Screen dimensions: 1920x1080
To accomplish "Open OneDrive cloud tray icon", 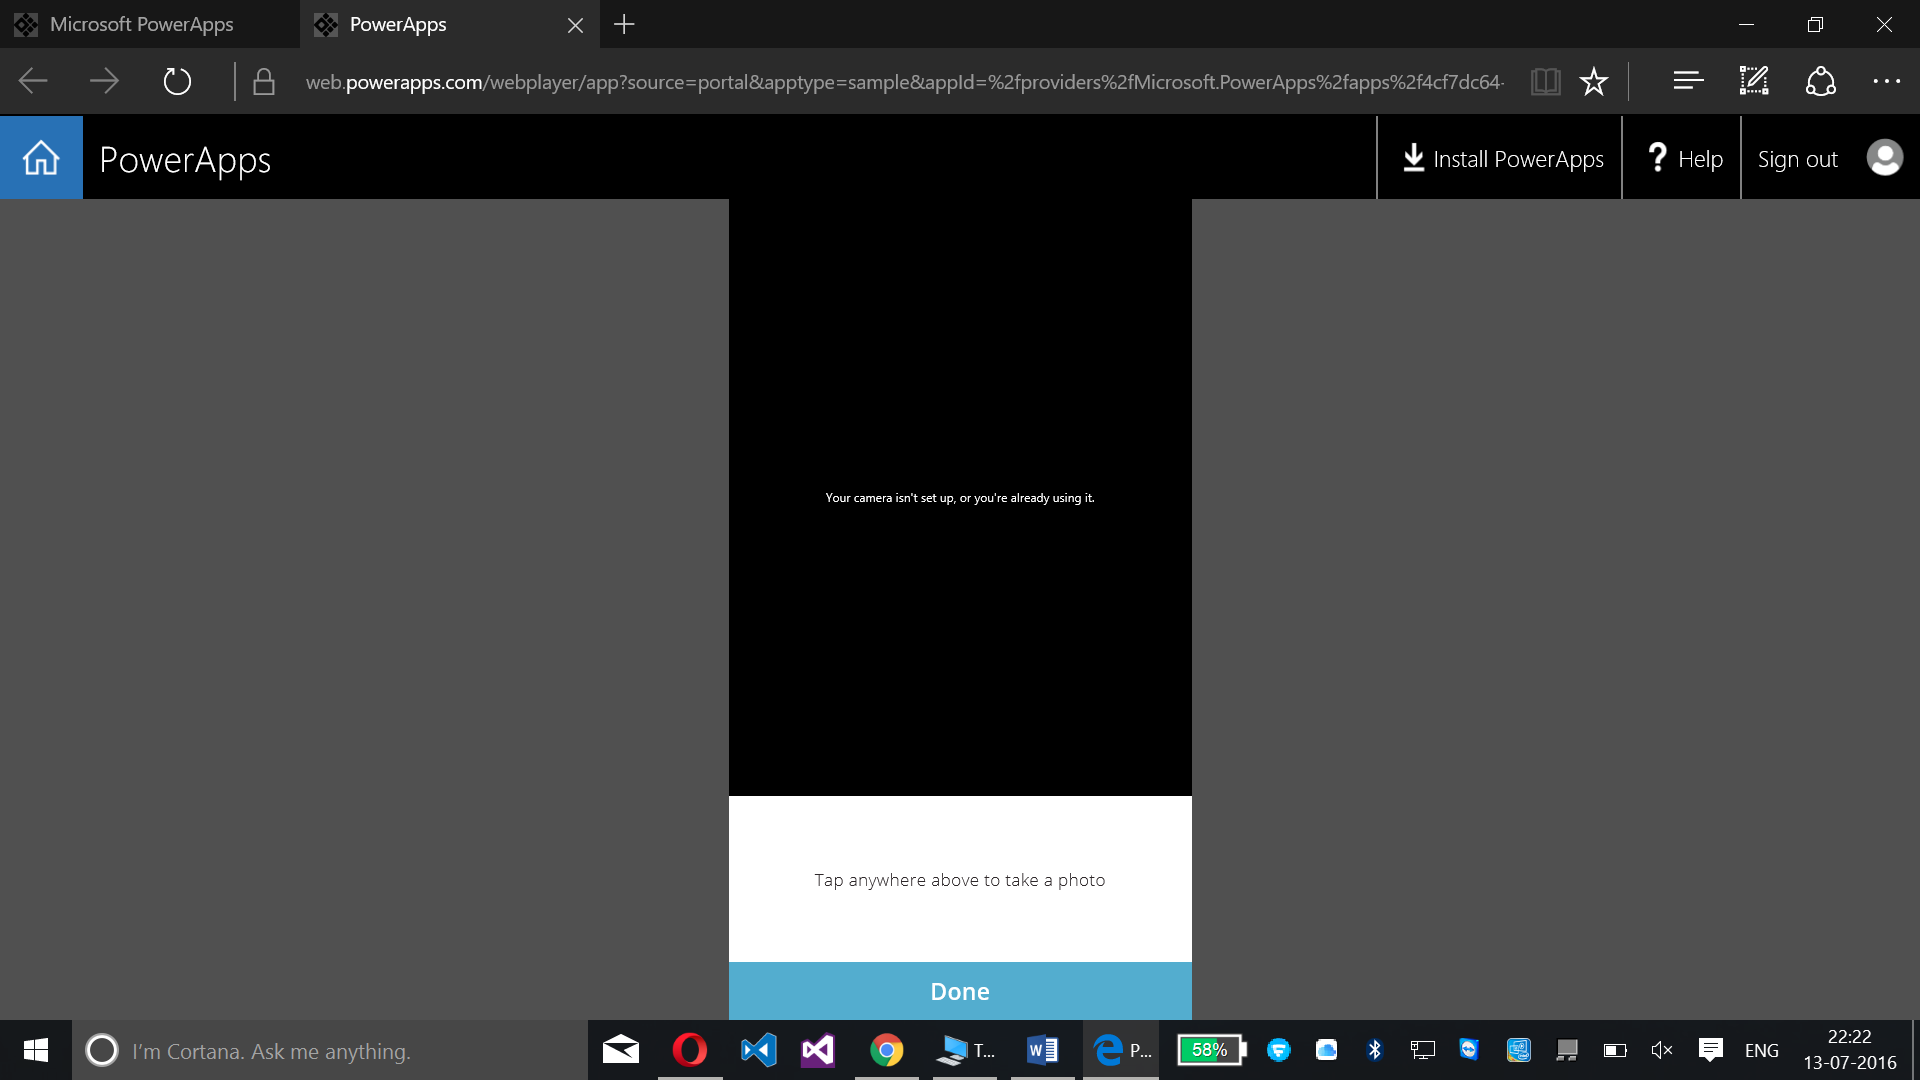I will click(x=1326, y=1050).
